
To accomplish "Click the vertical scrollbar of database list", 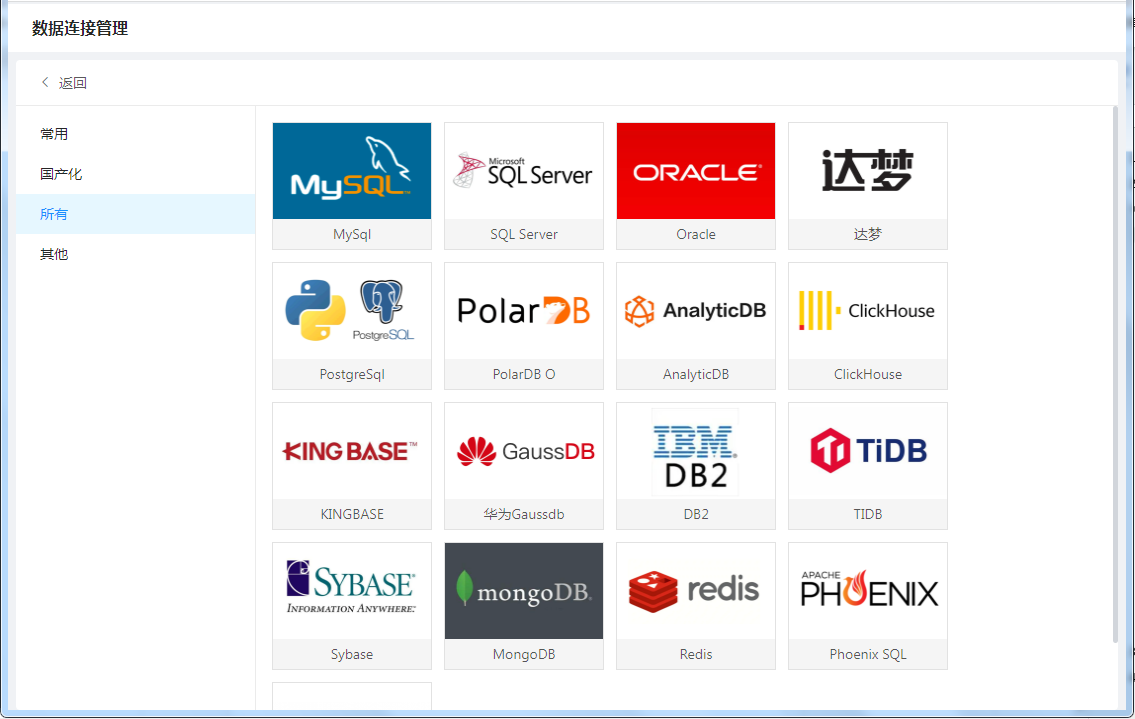I will [x=1115, y=372].
